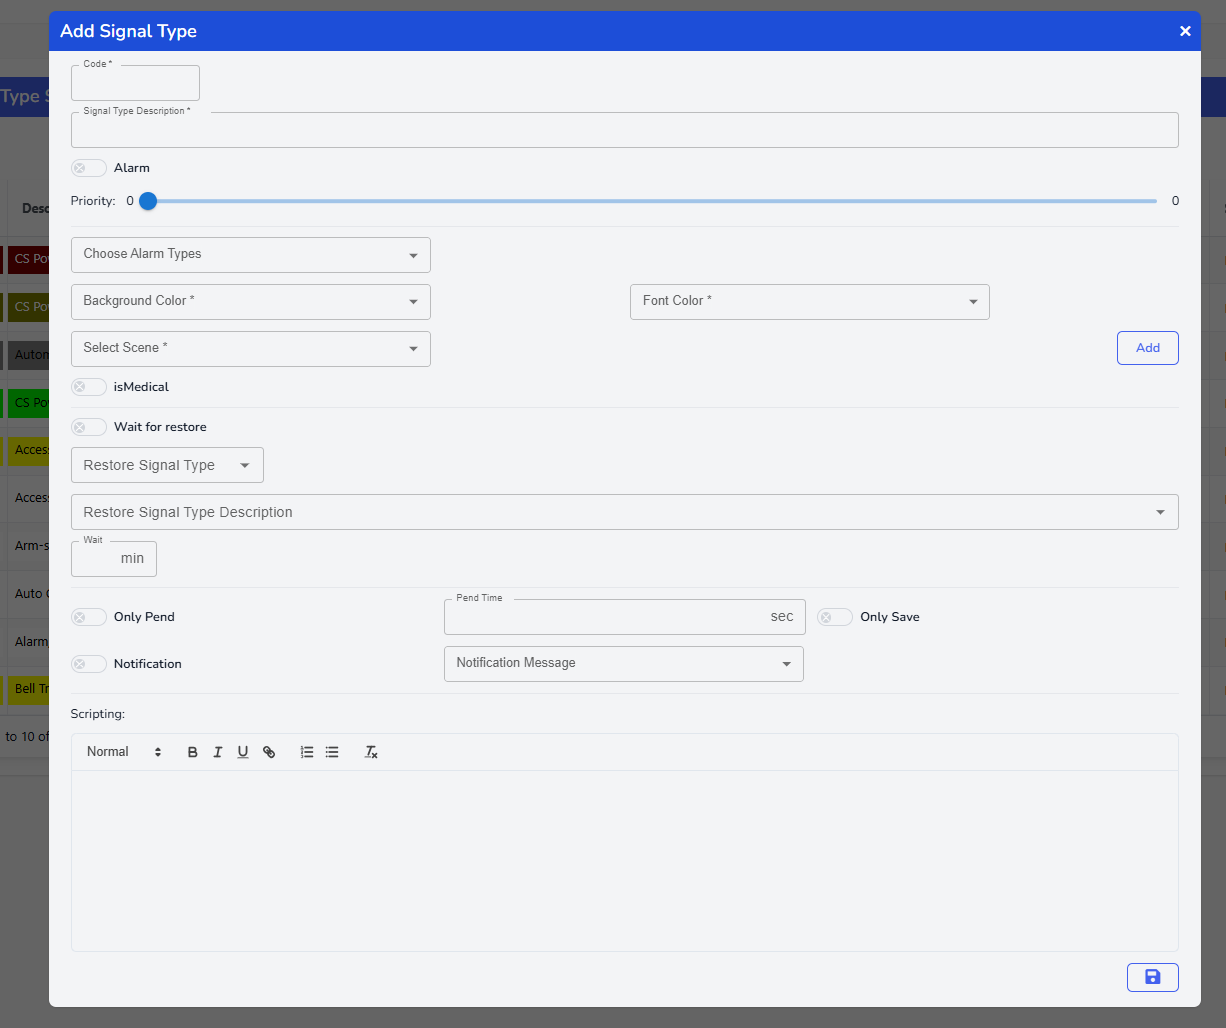
Task: Toggle Wait for restore switch
Action: [89, 427]
